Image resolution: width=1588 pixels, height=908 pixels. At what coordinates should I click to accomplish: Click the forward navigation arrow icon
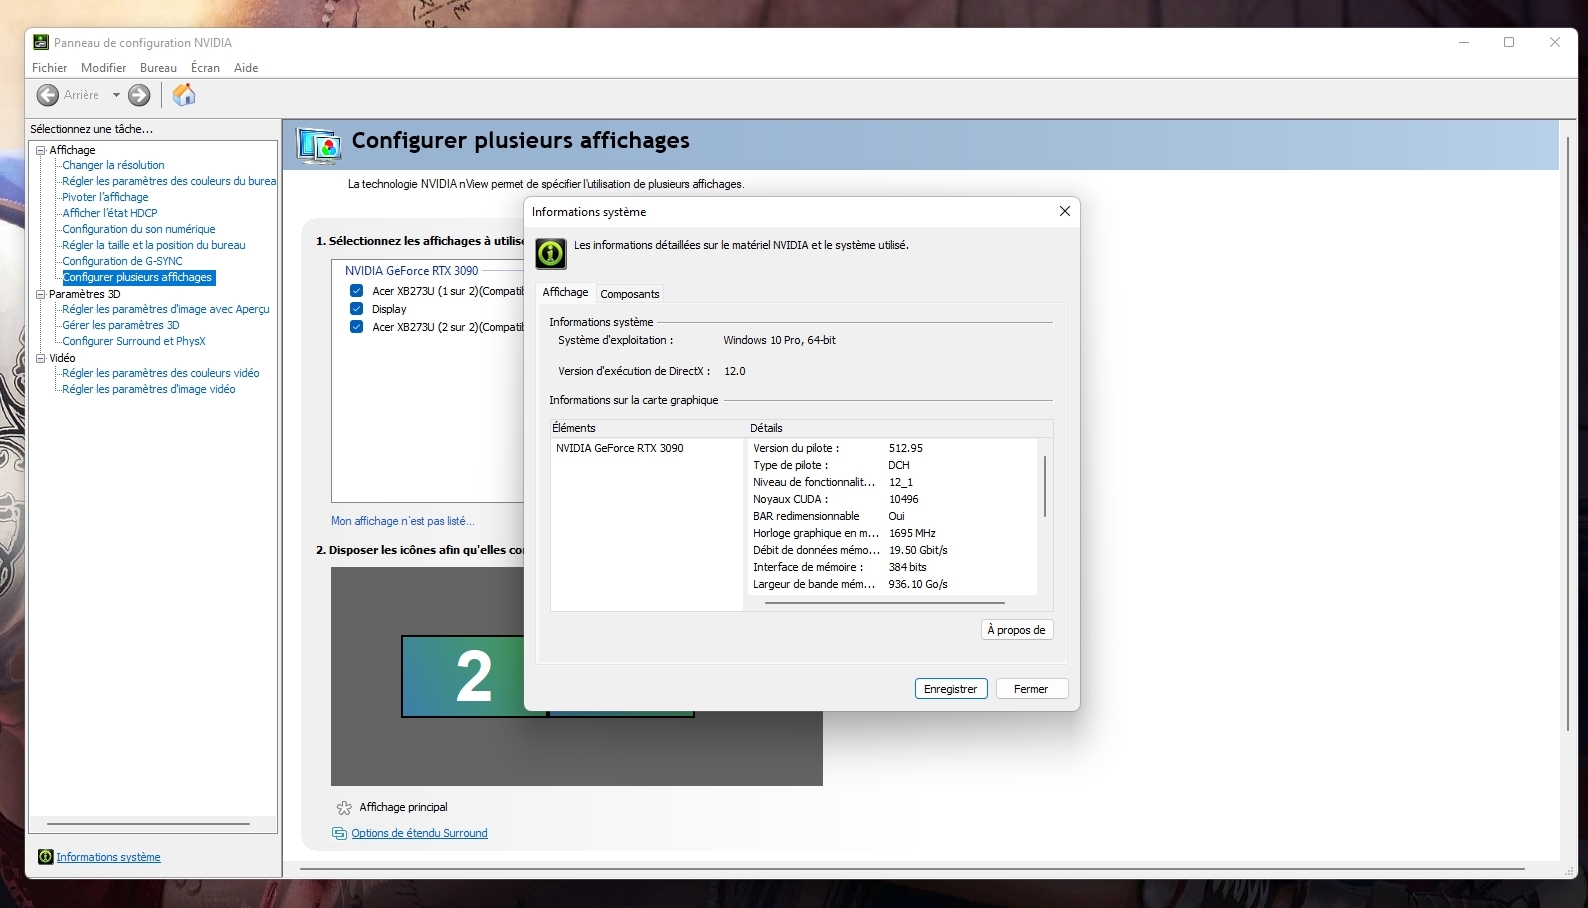(x=139, y=95)
